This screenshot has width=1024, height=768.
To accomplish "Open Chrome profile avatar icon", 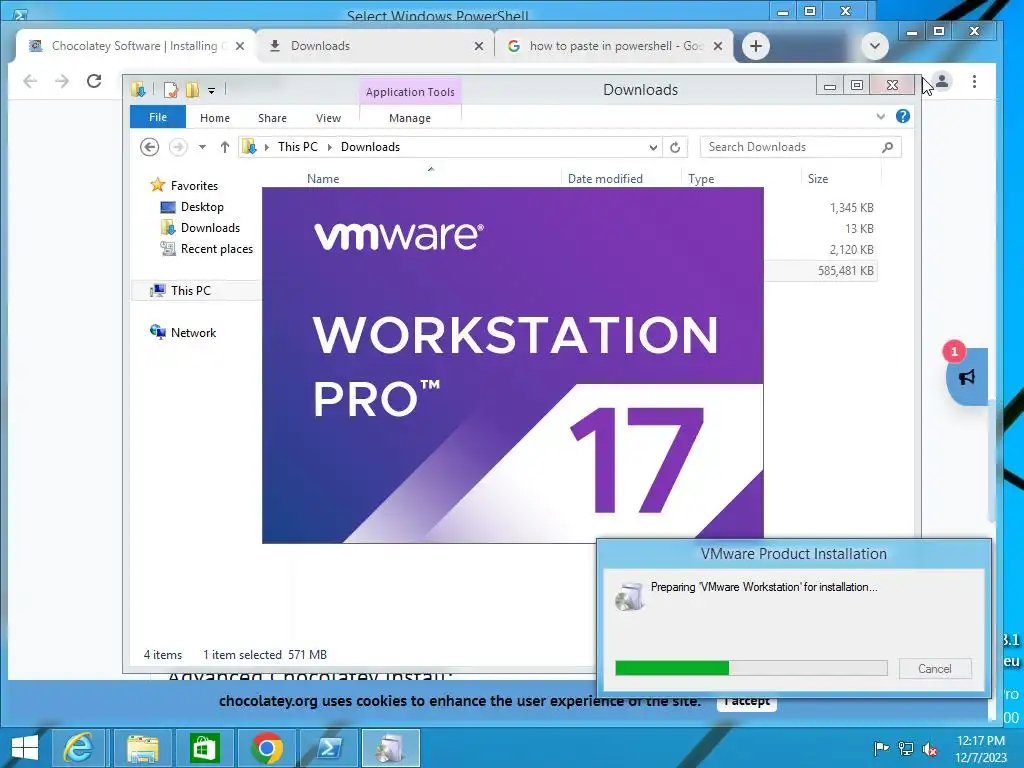I will (x=942, y=82).
